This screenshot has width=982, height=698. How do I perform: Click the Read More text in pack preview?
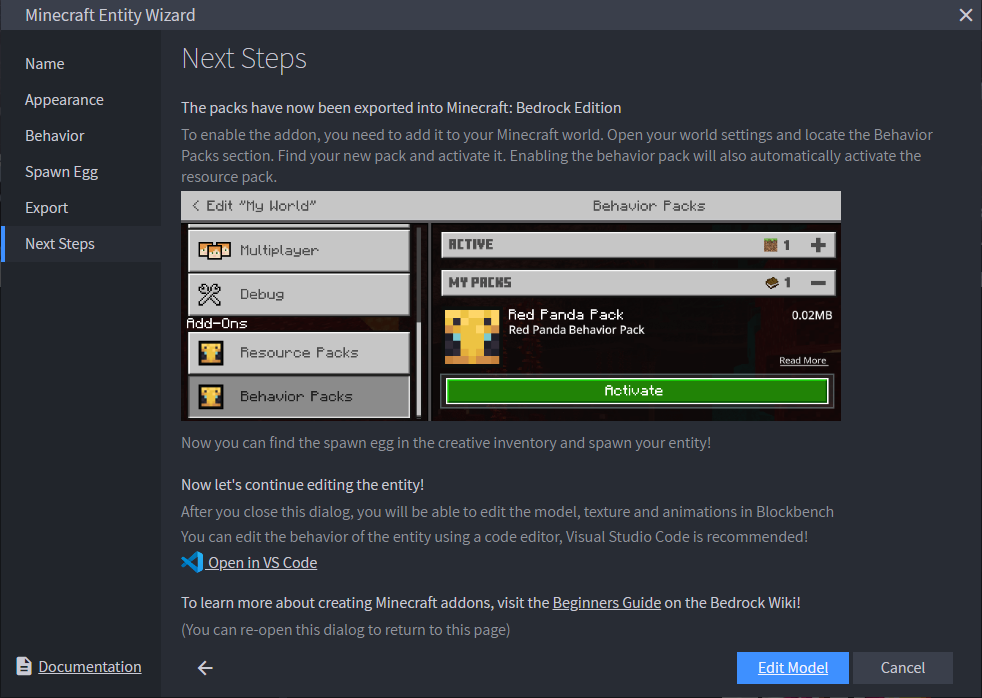coord(803,361)
